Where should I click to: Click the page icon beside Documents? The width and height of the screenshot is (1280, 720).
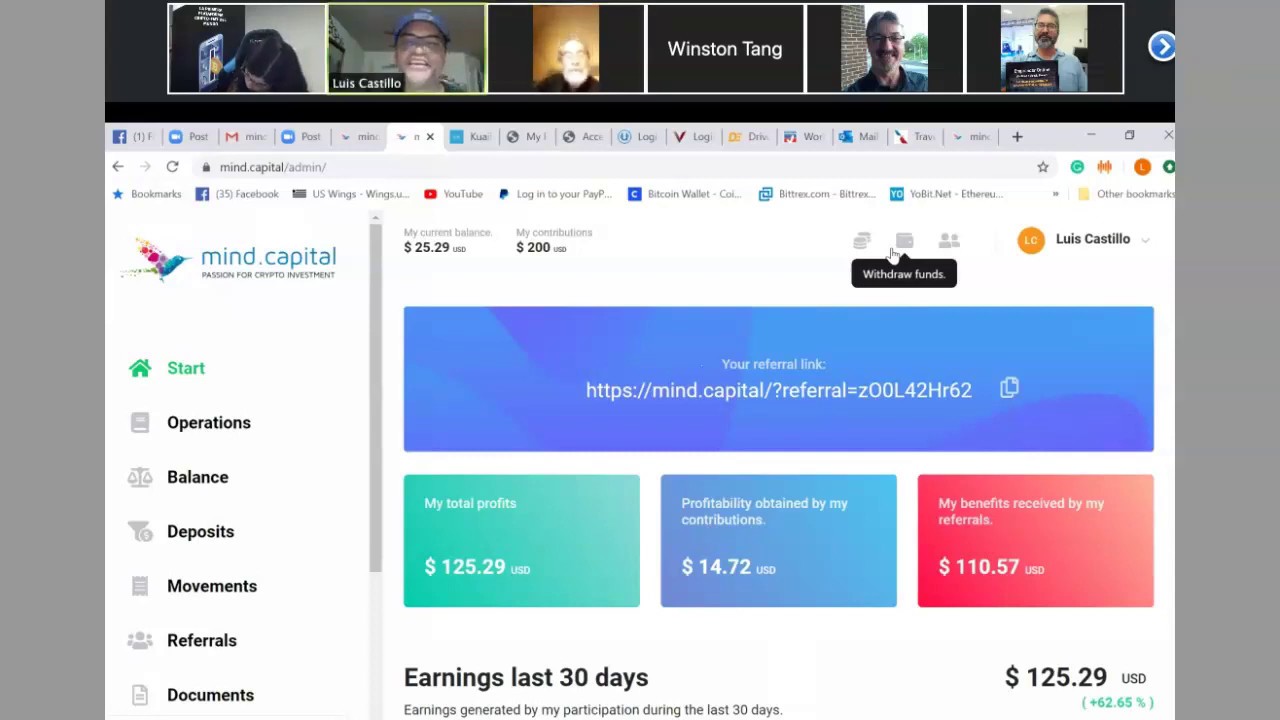140,695
